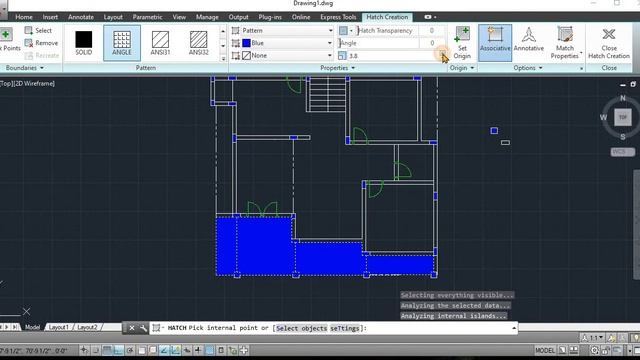
Task: Click the command line customize wrench
Action: [143, 328]
